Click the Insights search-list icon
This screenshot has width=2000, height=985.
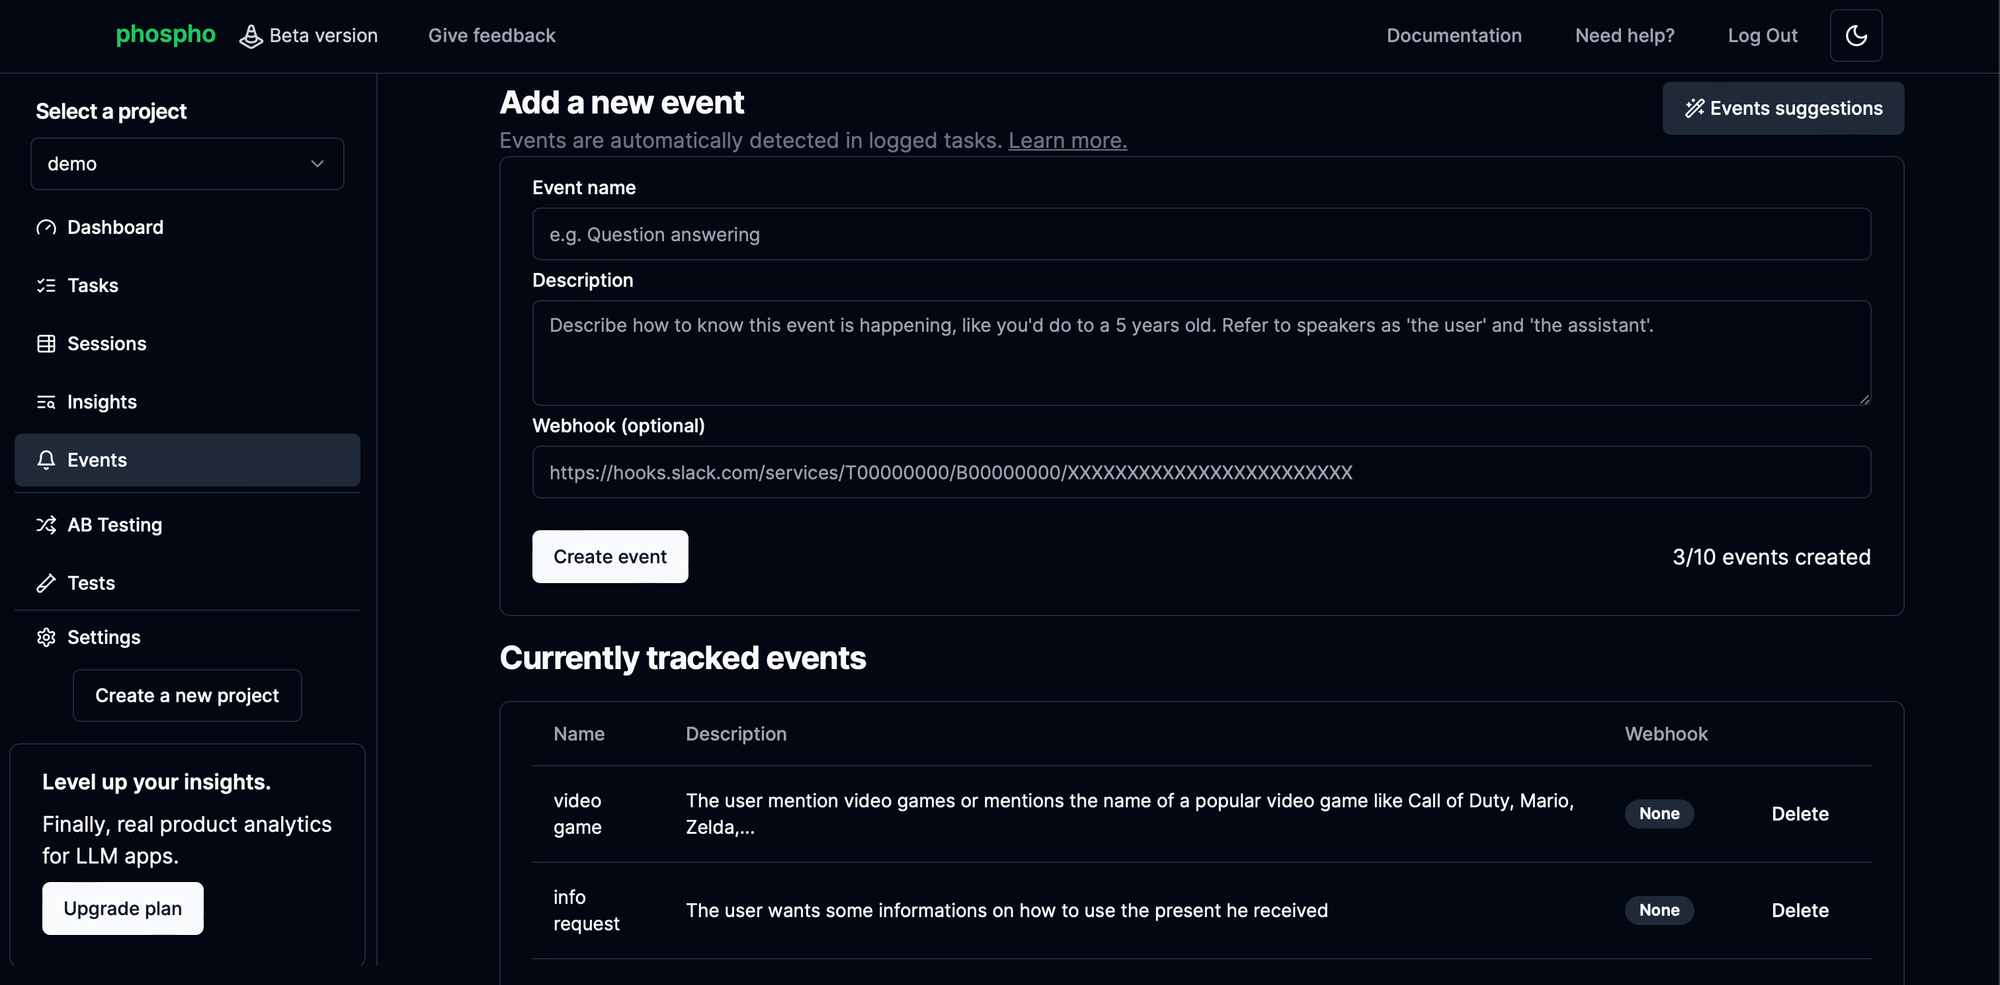pos(46,402)
